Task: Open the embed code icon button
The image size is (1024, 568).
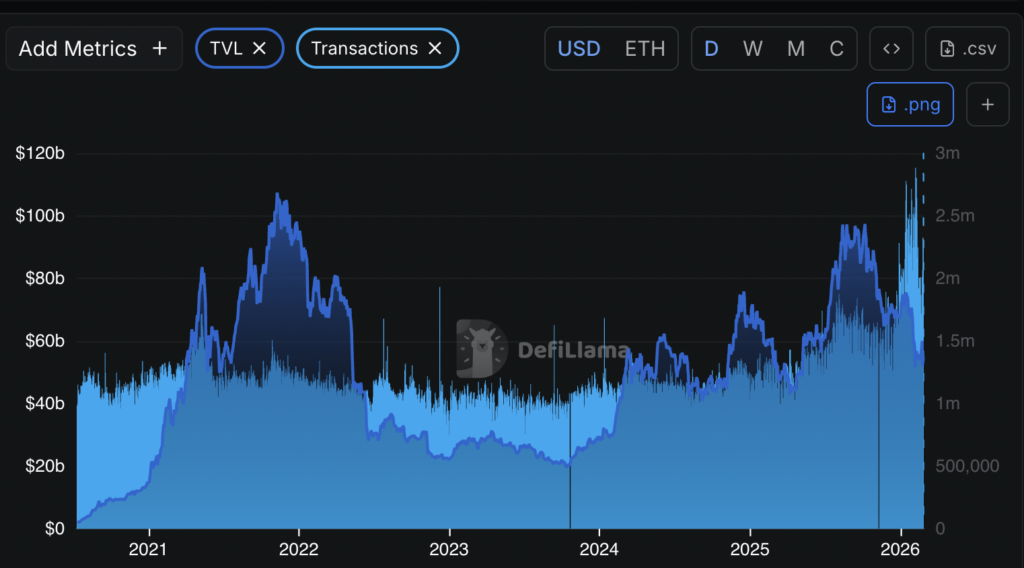Action: pyautogui.click(x=891, y=48)
